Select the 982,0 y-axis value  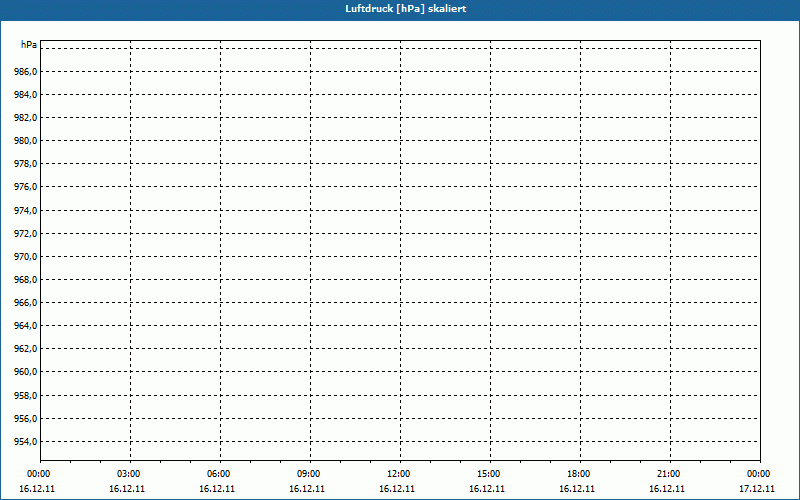(x=26, y=117)
